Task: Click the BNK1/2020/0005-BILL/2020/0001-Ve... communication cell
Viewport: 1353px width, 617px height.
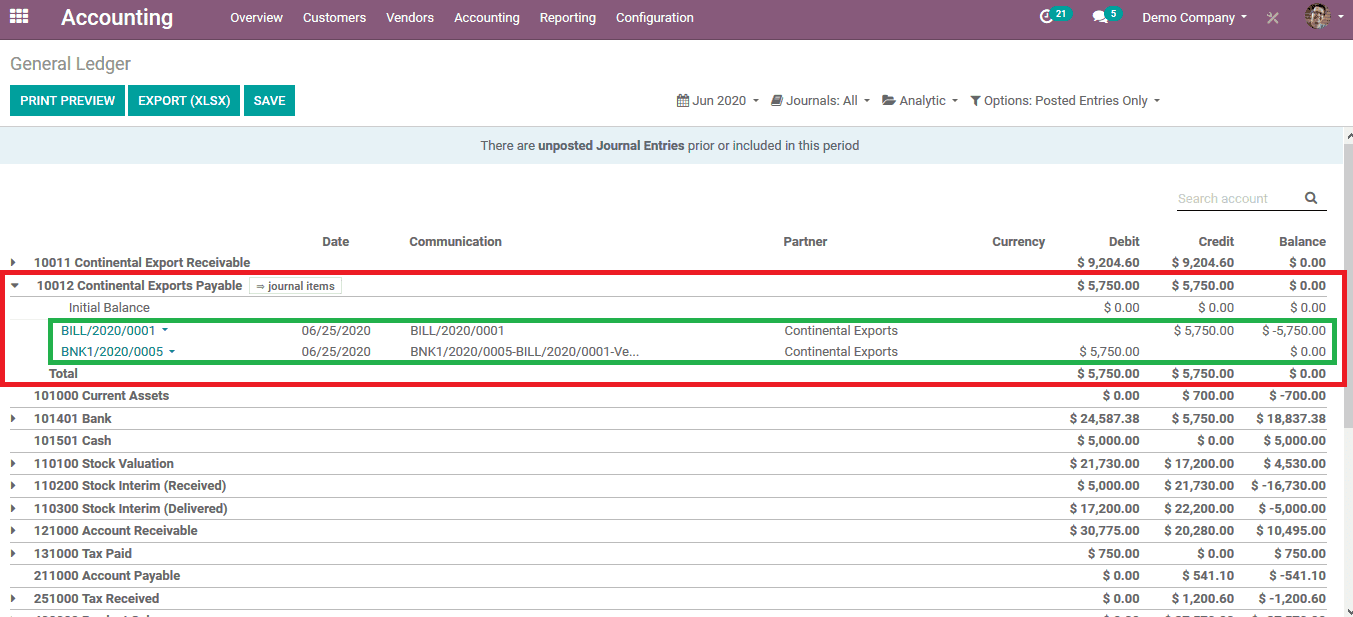Action: click(x=525, y=351)
